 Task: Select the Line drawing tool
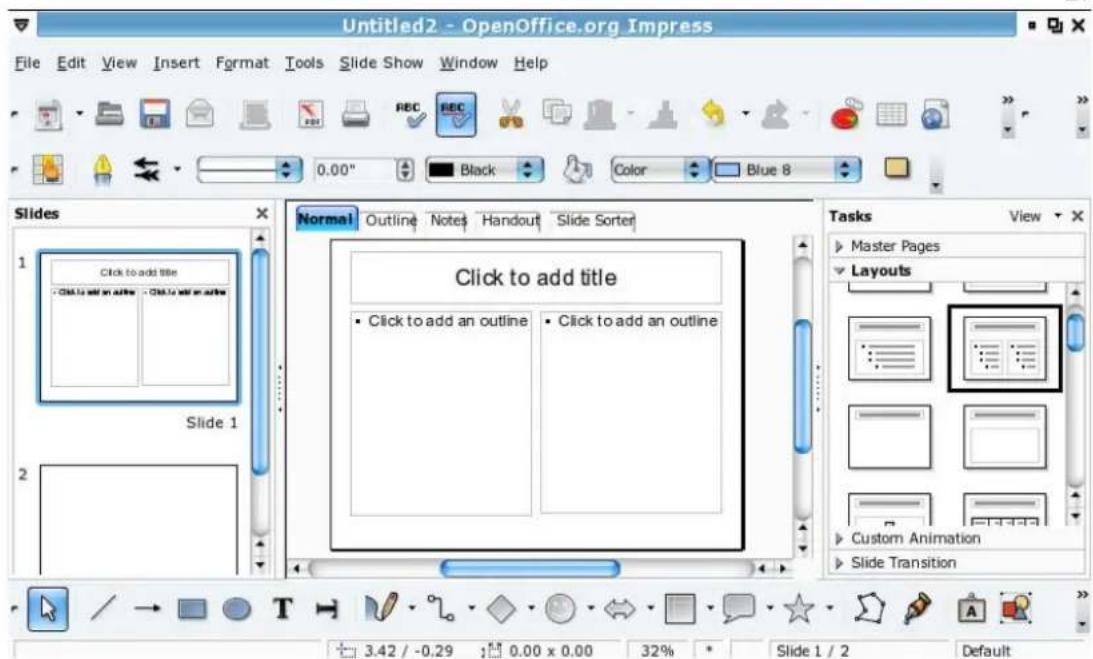[102, 609]
